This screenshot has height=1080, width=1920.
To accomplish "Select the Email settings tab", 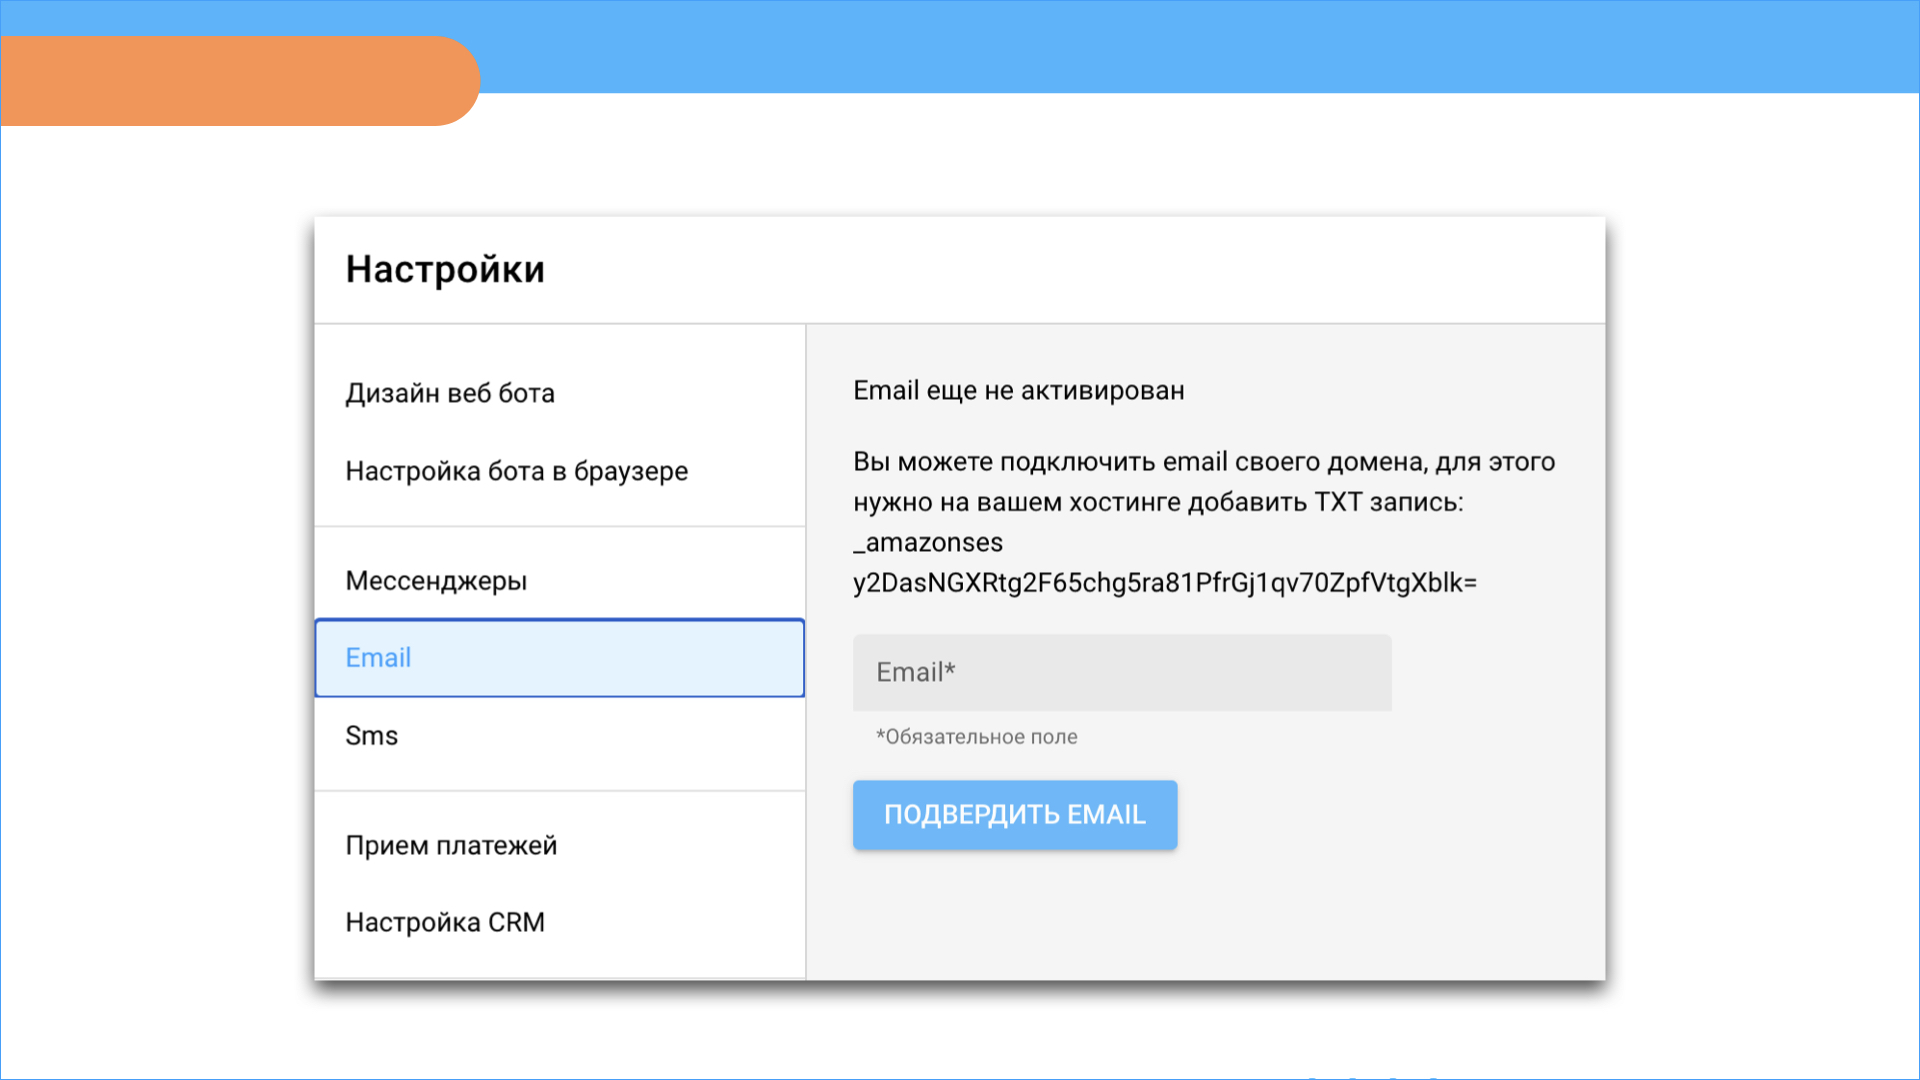I will tap(560, 658).
